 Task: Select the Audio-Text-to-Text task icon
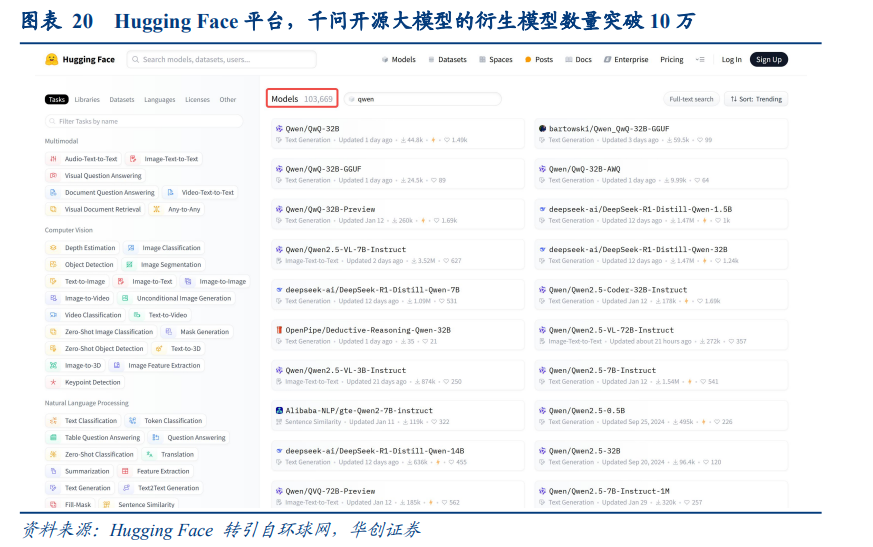tap(53, 159)
